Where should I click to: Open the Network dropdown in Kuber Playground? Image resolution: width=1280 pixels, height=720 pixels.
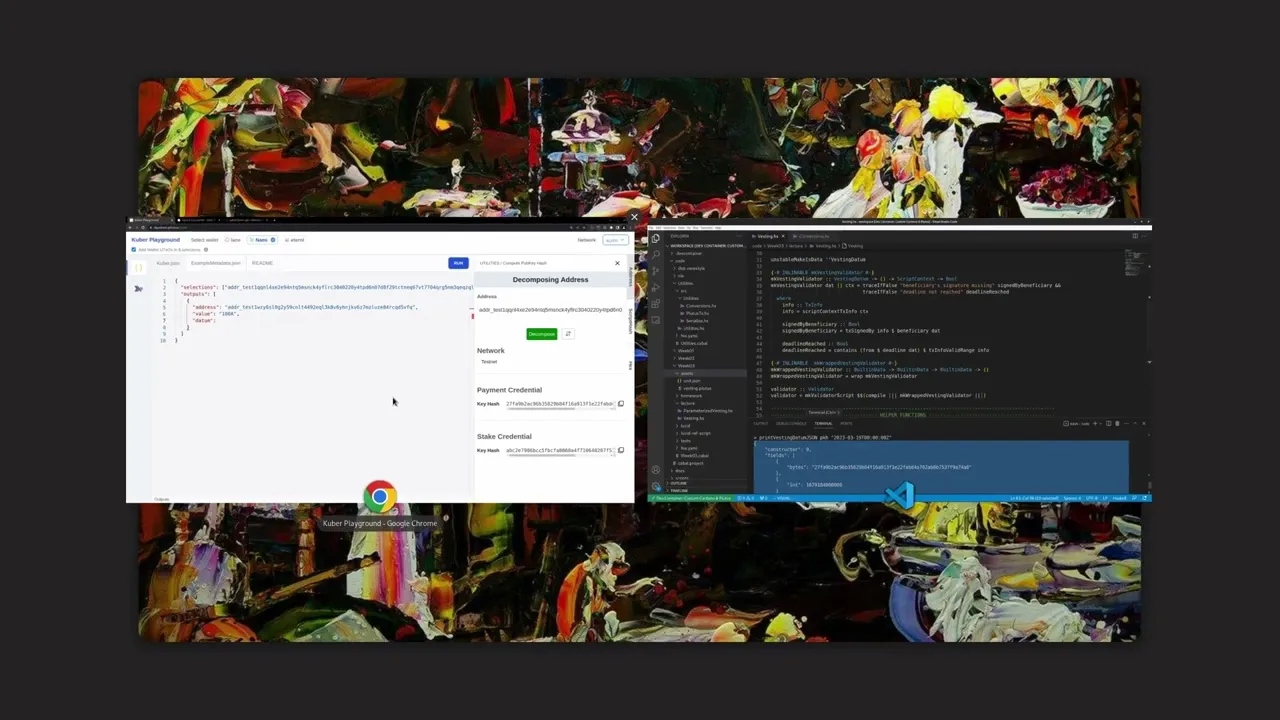[615, 239]
